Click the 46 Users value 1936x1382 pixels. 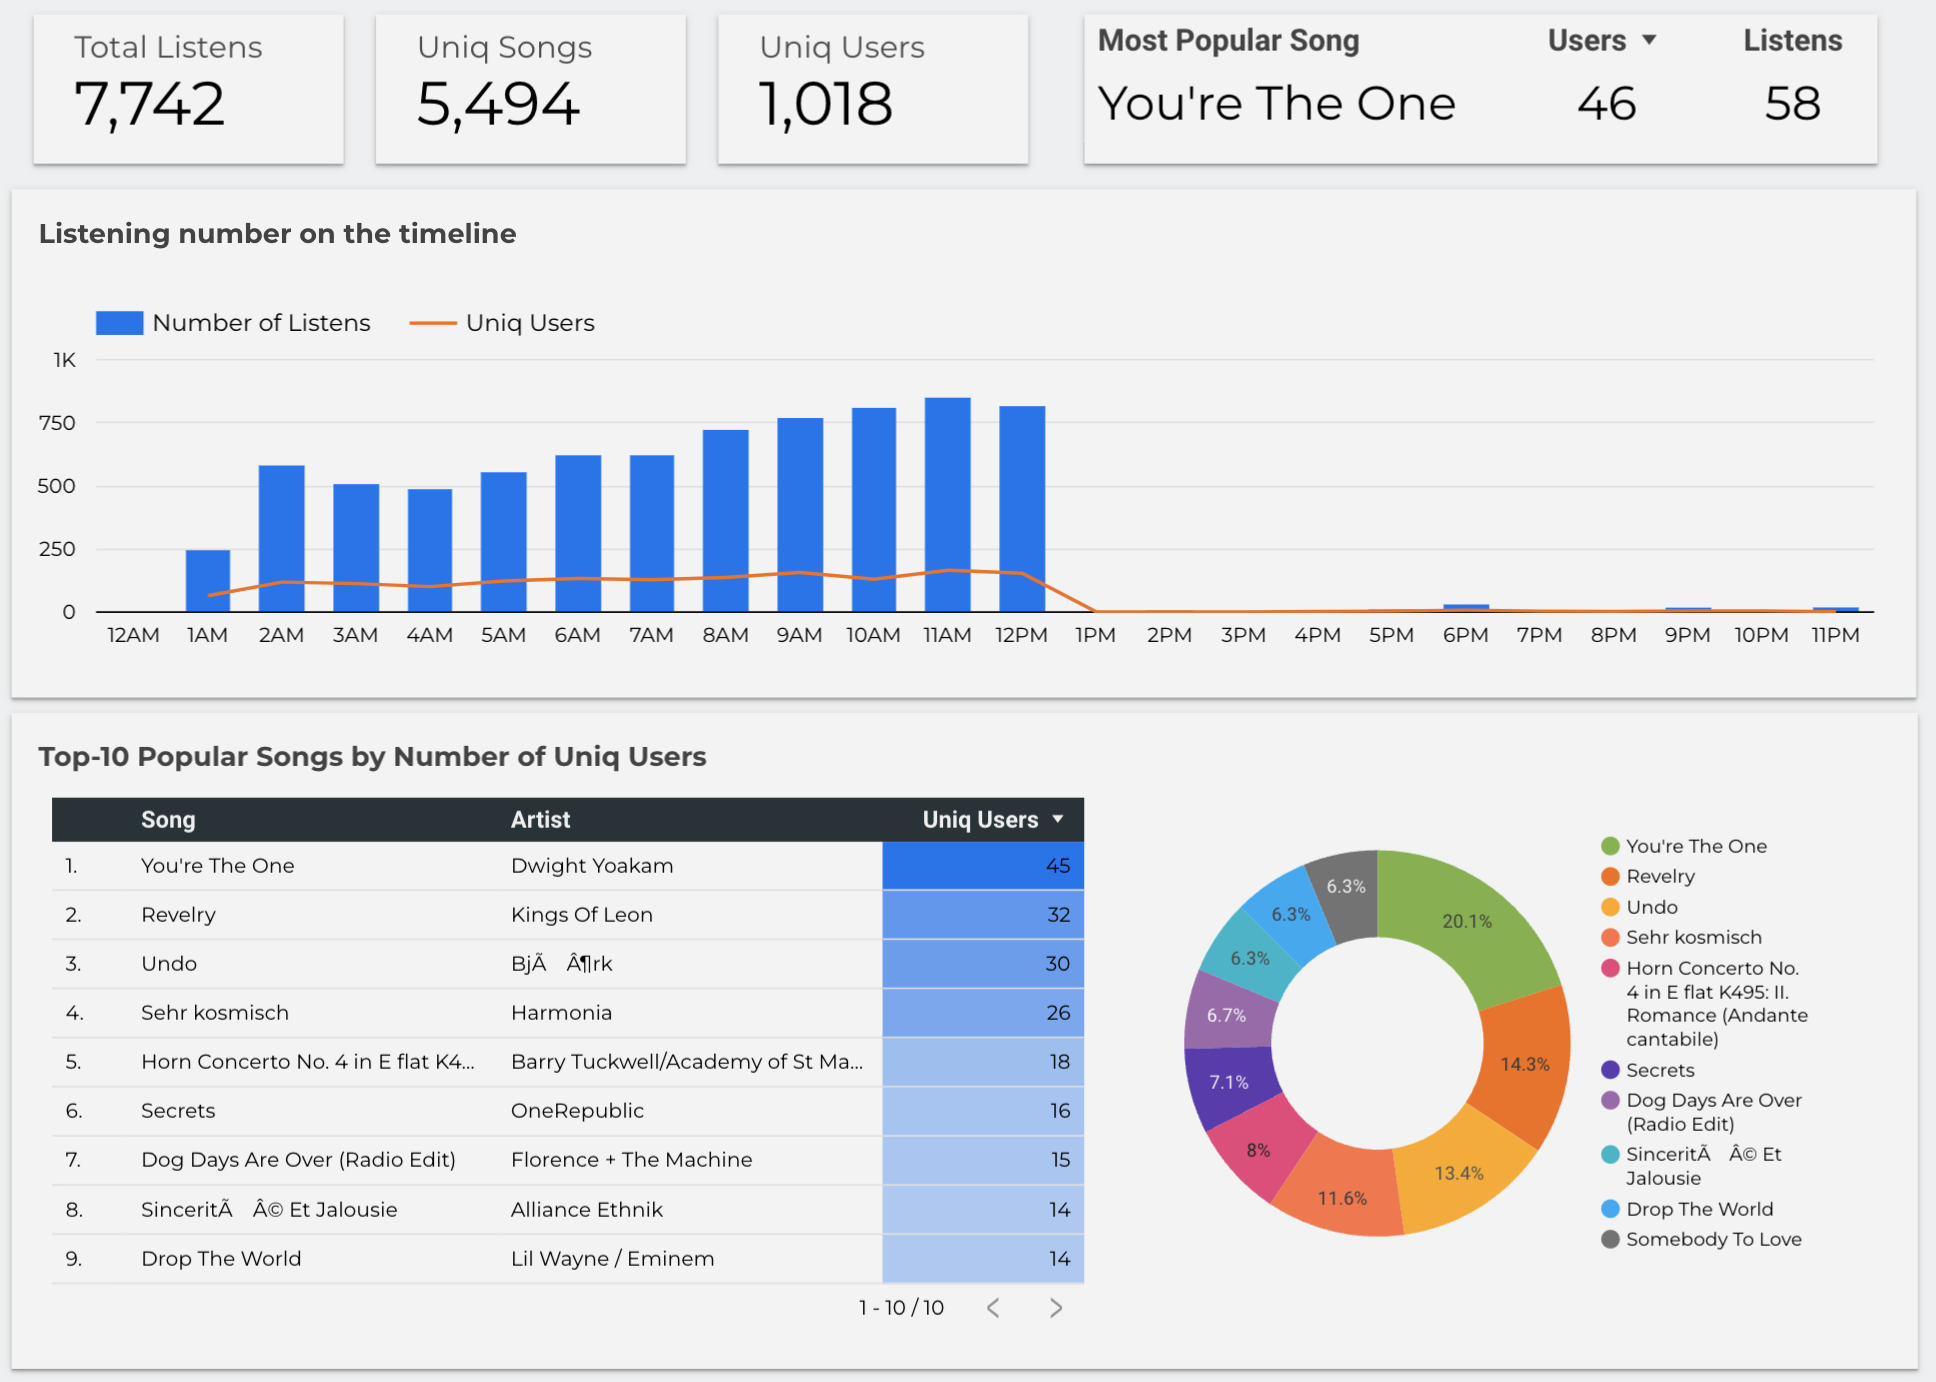(x=1607, y=104)
